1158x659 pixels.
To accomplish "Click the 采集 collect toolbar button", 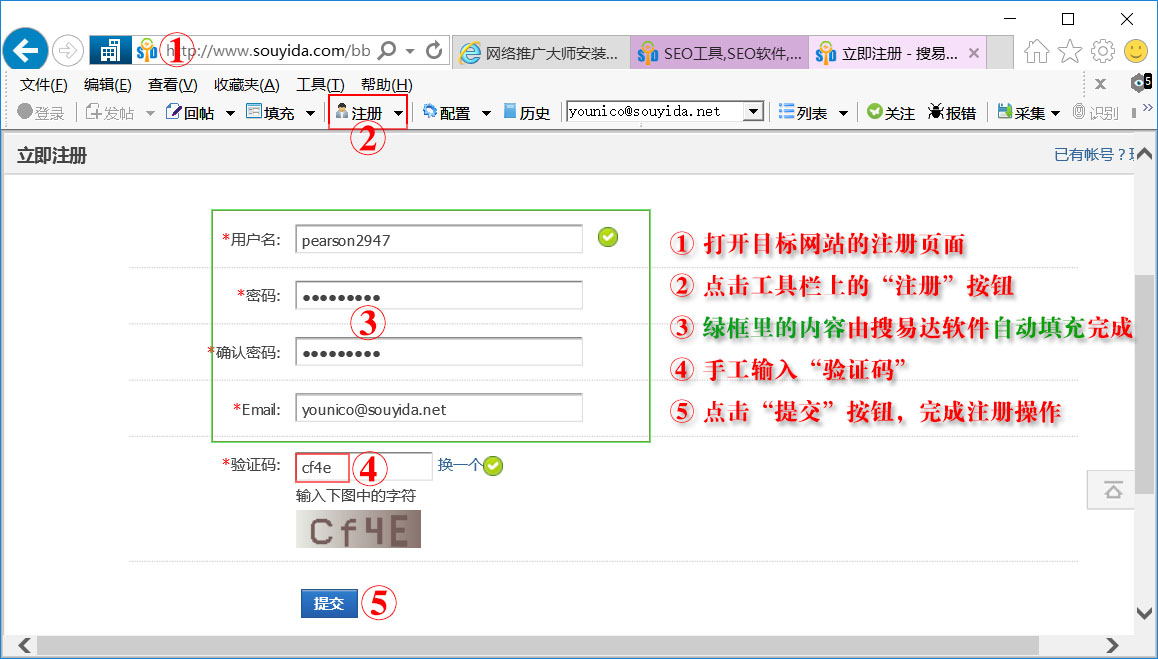I will click(1021, 112).
